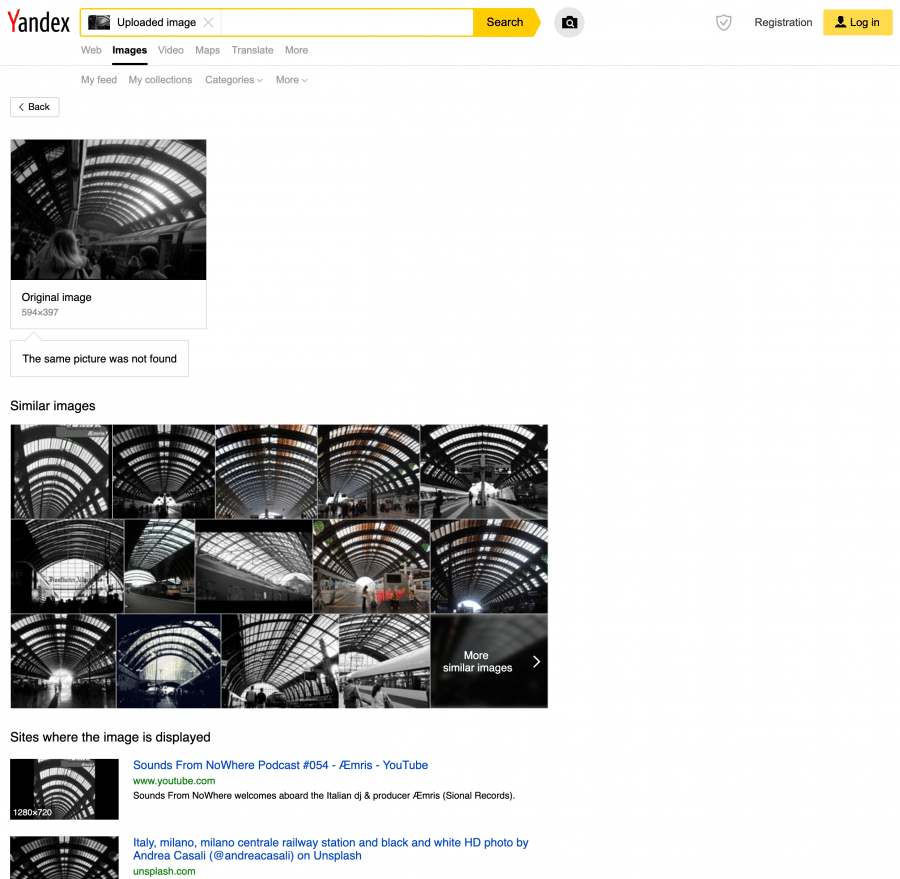Remove the uploaded image chip with the X icon

(x=206, y=22)
